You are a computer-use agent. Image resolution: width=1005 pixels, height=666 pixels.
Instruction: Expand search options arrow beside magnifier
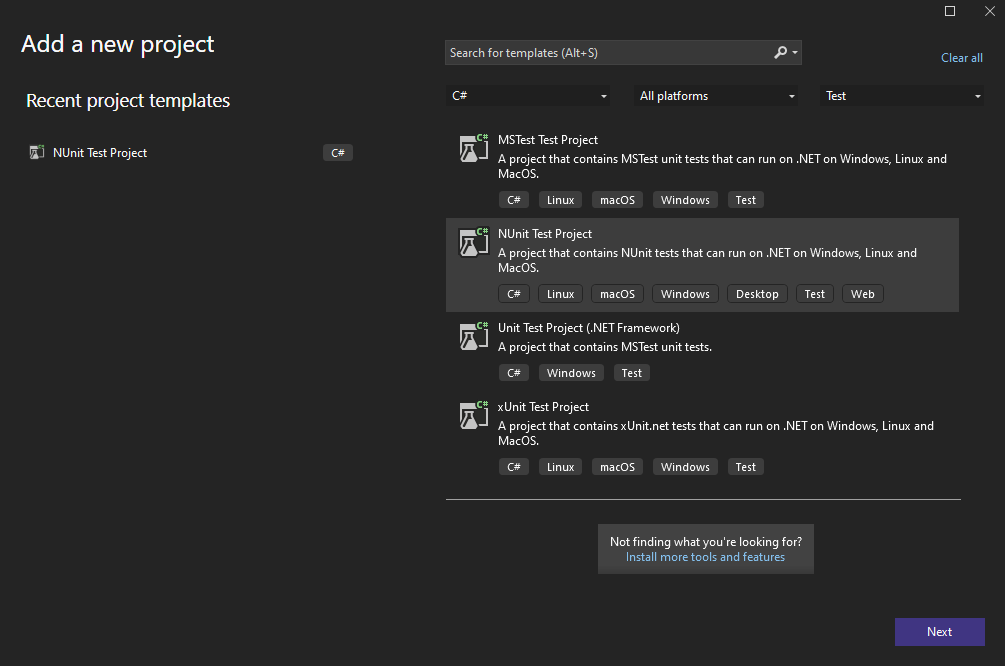pyautogui.click(x=795, y=53)
